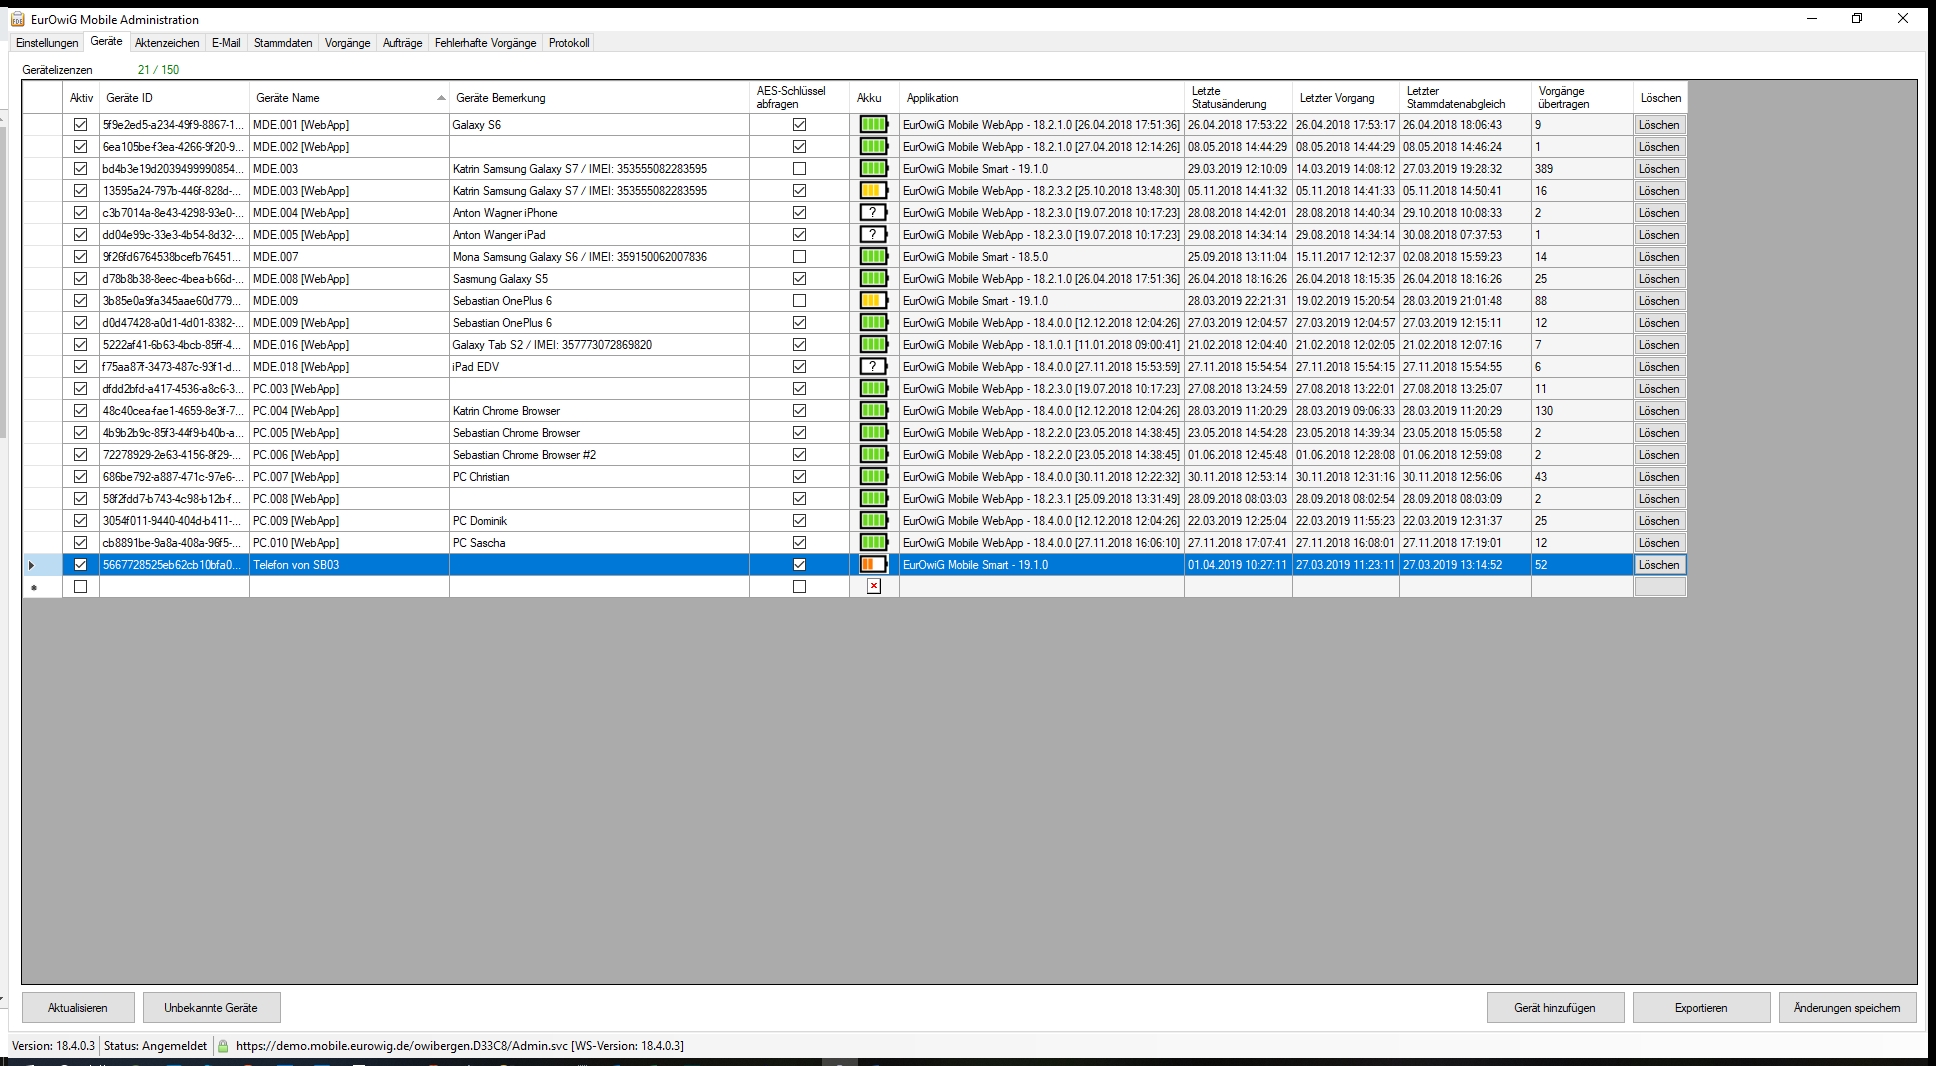
Task: Click the sort arrow in Geräte Name column header
Action: tap(441, 98)
